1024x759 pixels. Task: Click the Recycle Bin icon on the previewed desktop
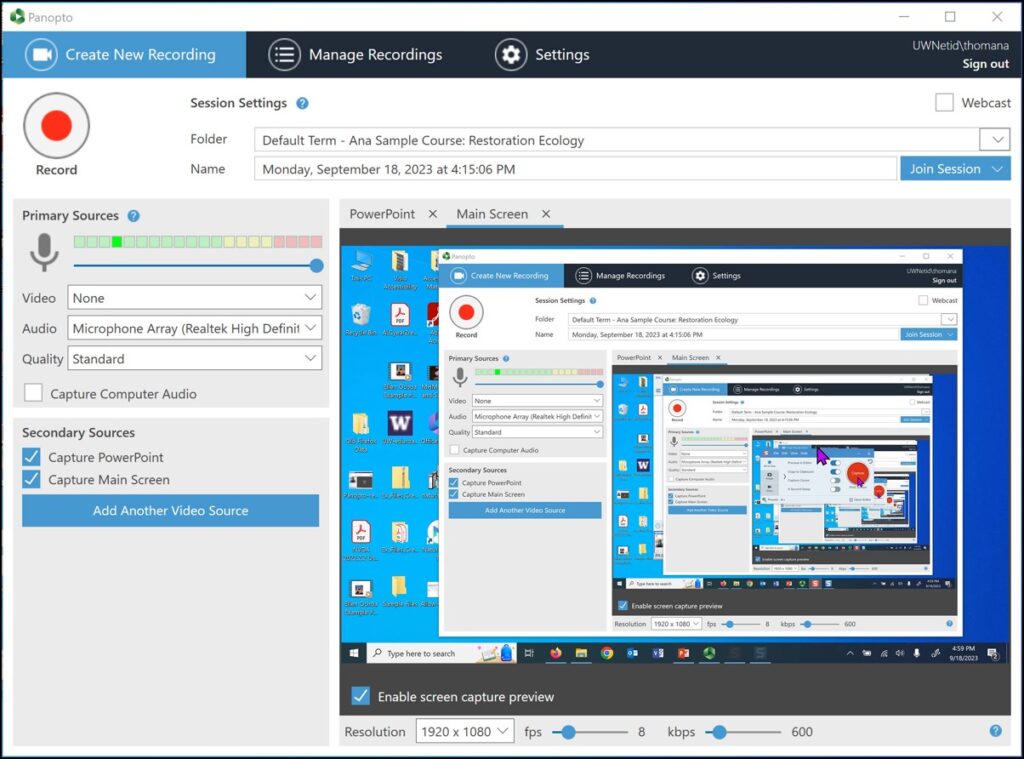point(360,315)
